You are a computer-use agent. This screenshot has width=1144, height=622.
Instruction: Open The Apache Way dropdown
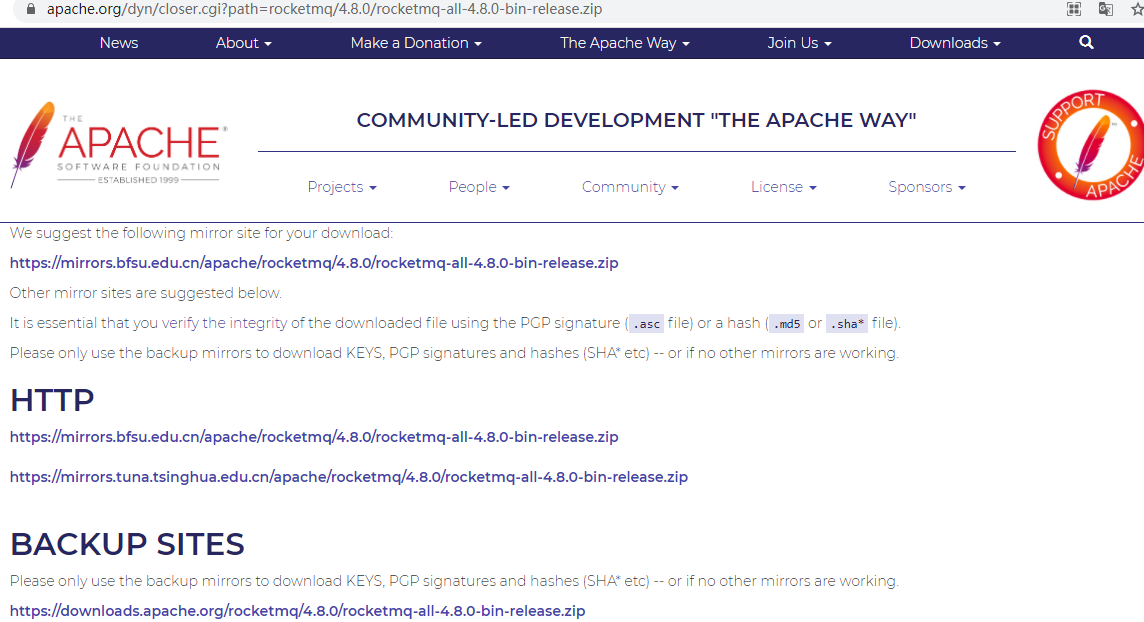tap(625, 43)
